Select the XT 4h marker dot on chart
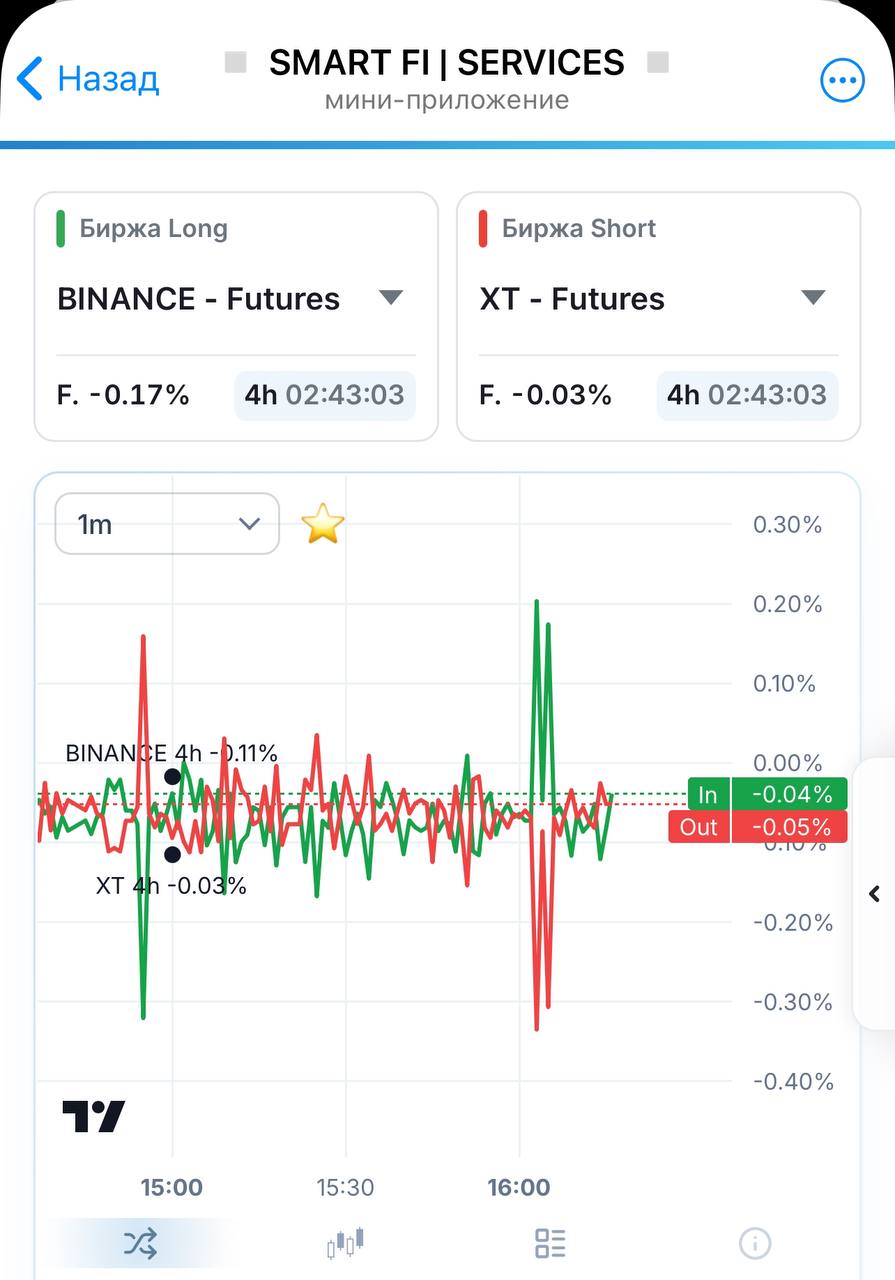895x1280 pixels. pyautogui.click(x=173, y=854)
